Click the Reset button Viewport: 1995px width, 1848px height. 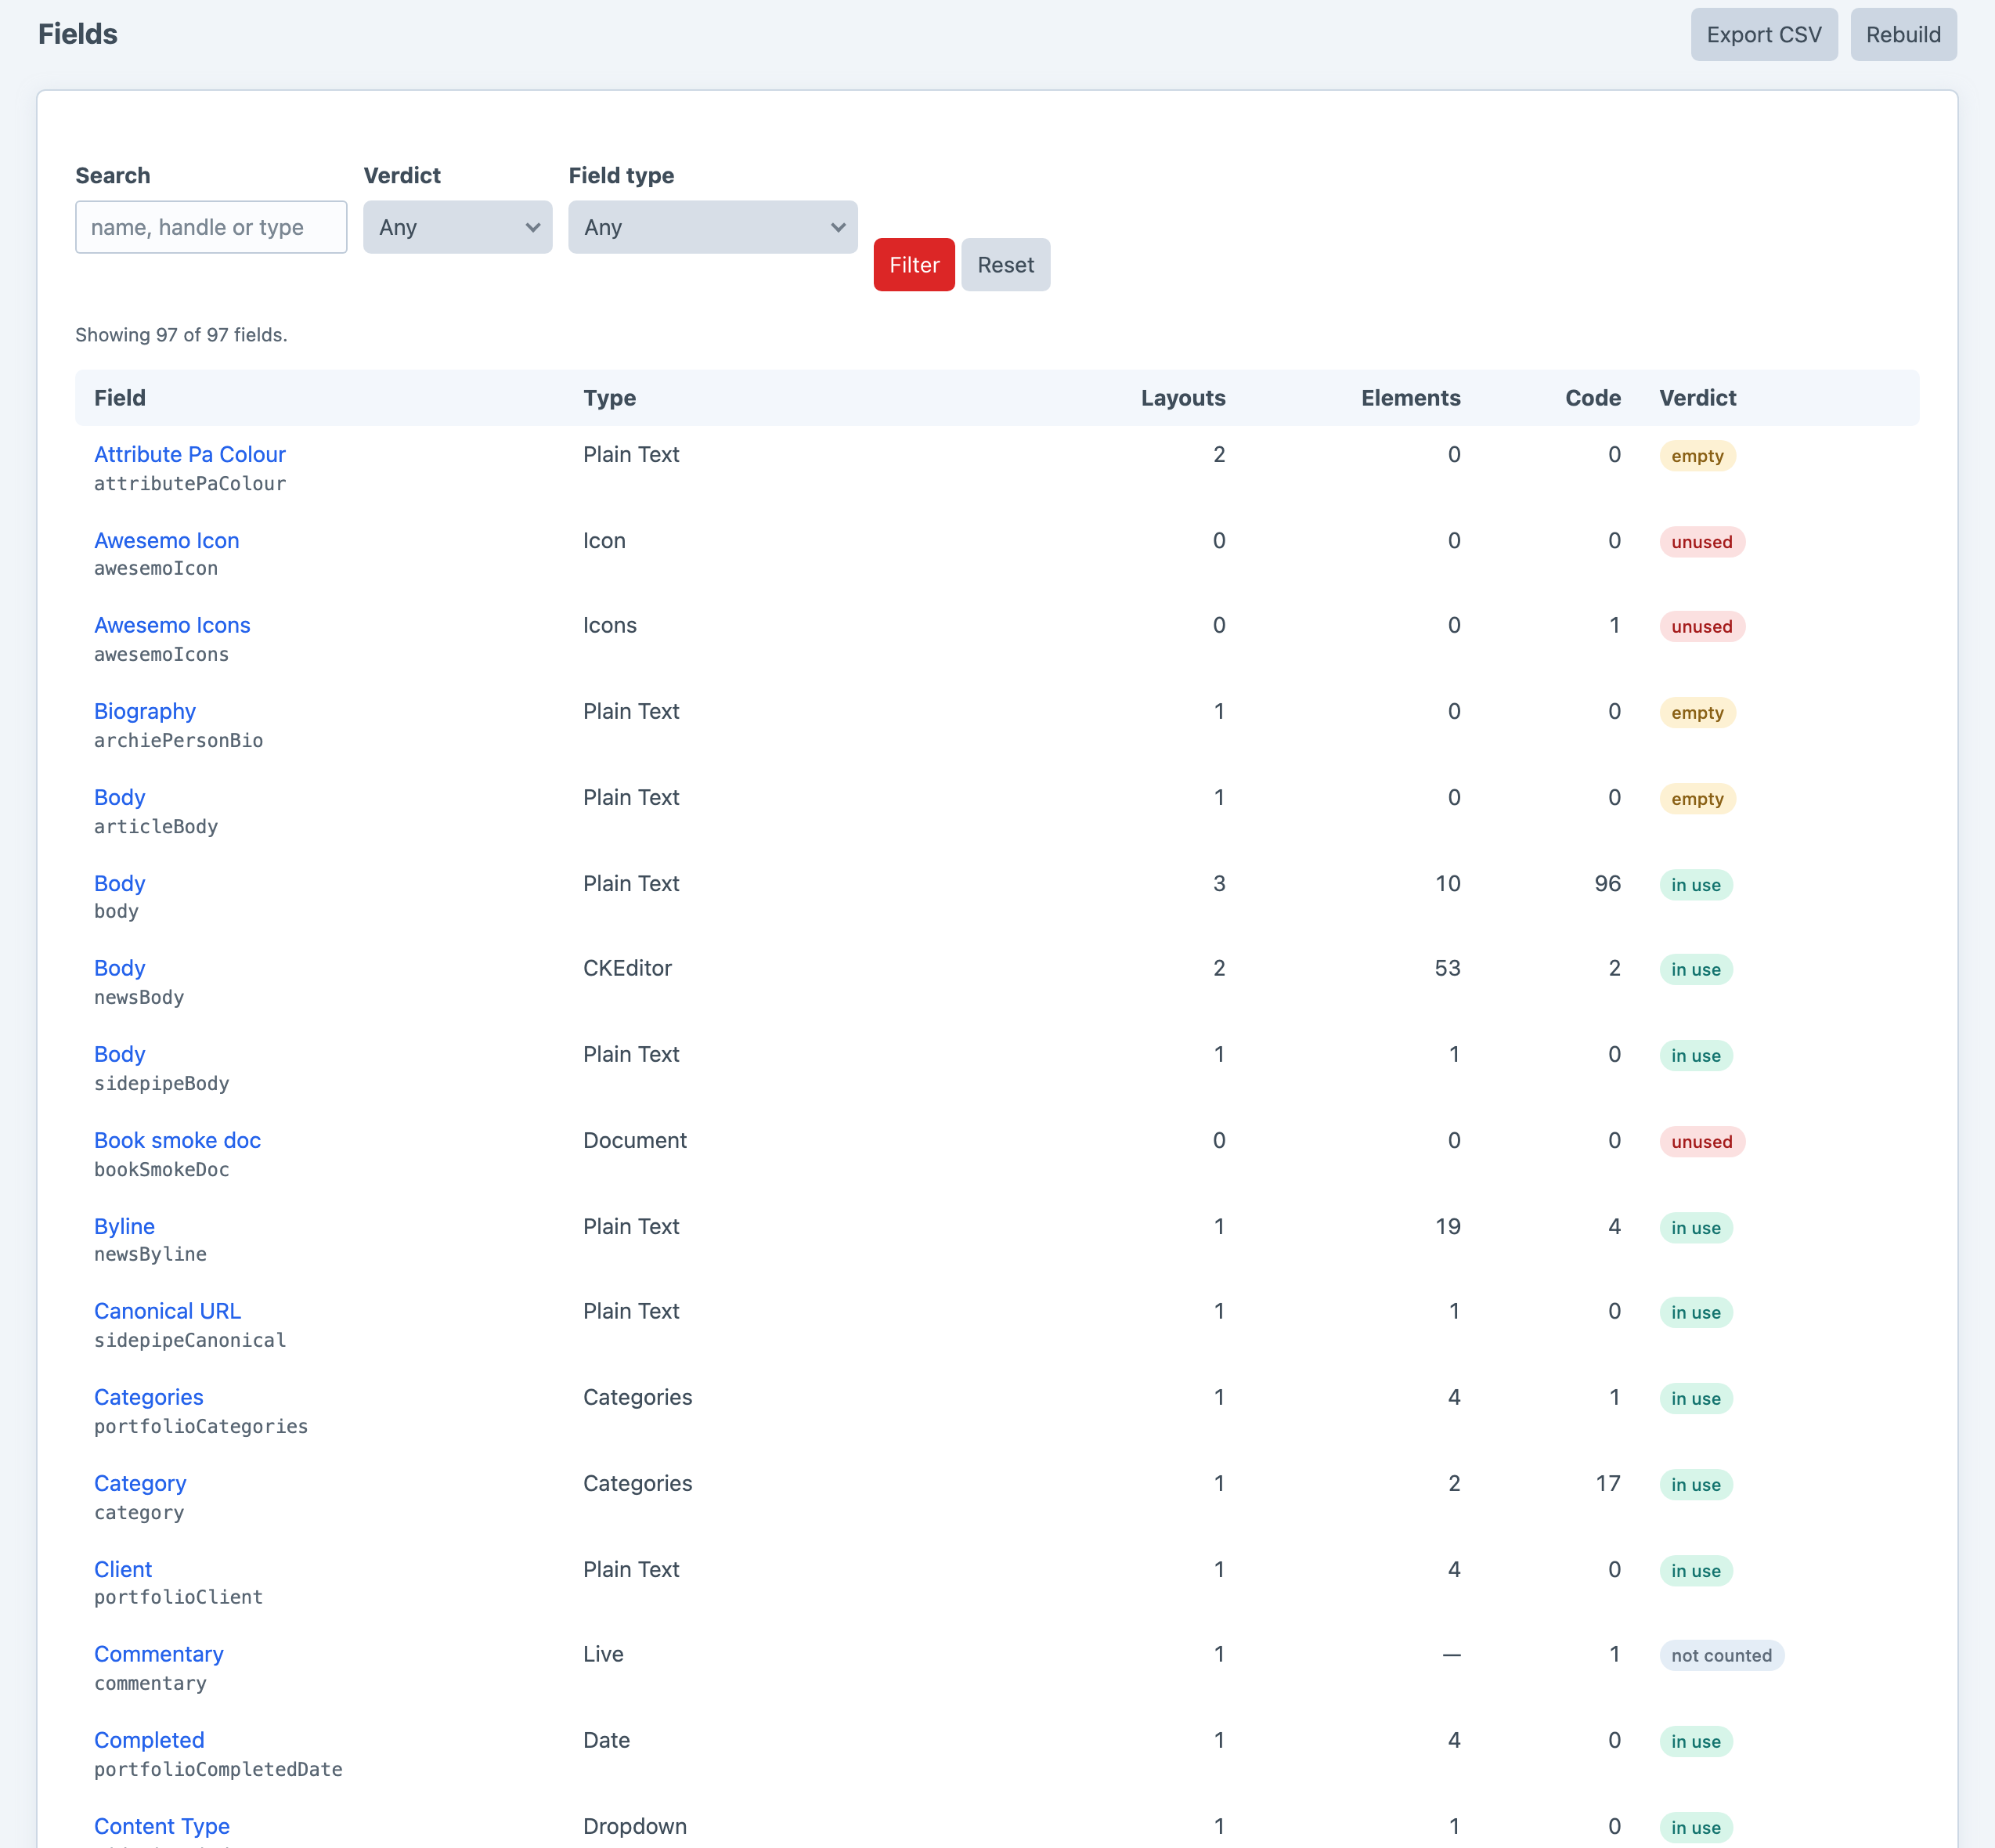tap(1005, 265)
